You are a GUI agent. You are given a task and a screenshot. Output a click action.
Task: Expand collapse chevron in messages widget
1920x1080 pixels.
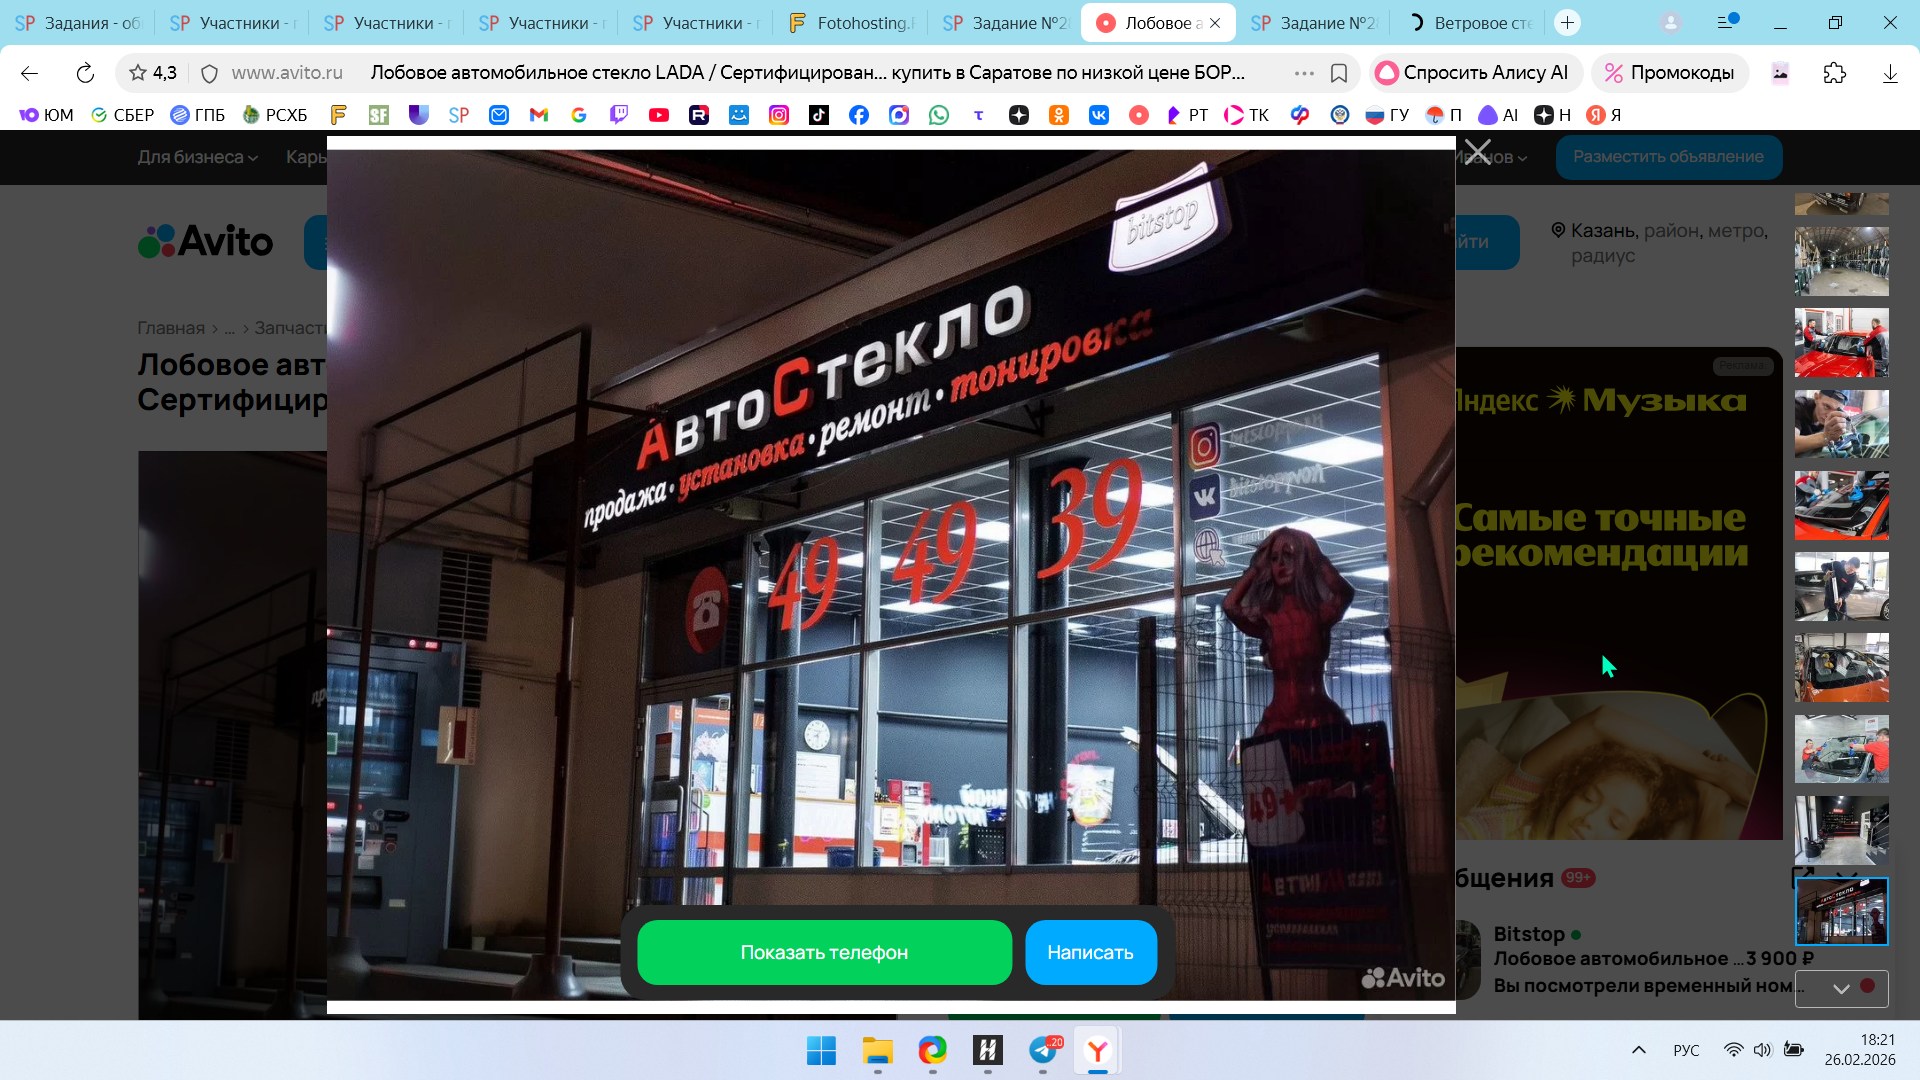pyautogui.click(x=1840, y=988)
